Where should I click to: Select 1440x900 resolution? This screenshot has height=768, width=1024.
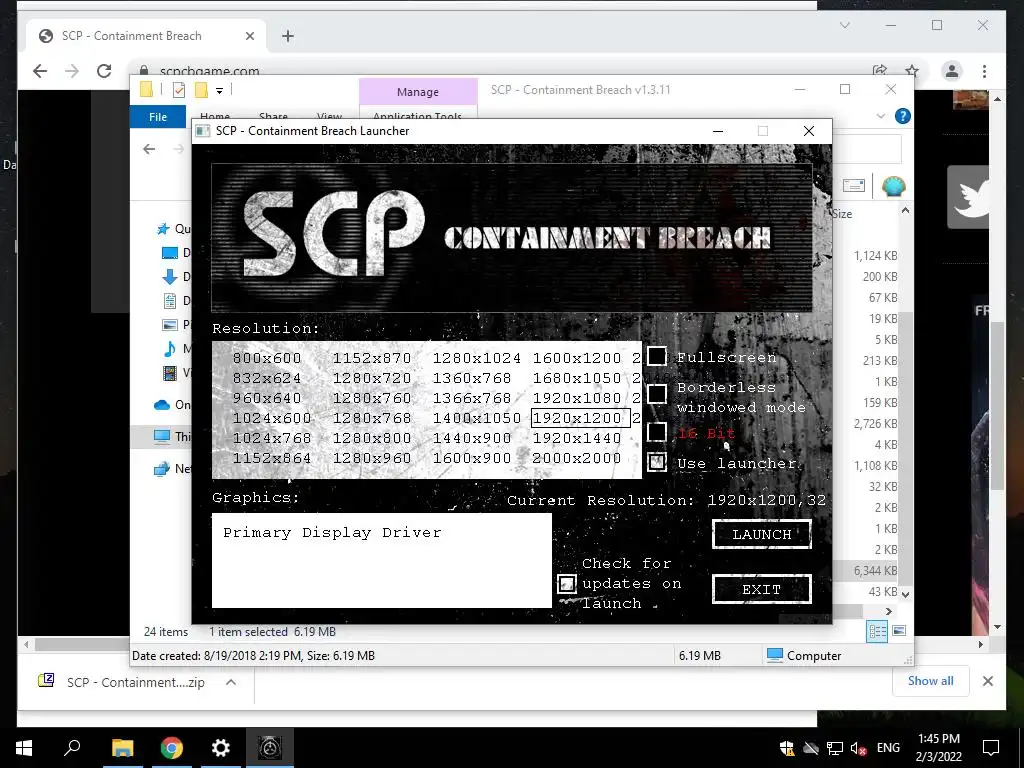[472, 438]
